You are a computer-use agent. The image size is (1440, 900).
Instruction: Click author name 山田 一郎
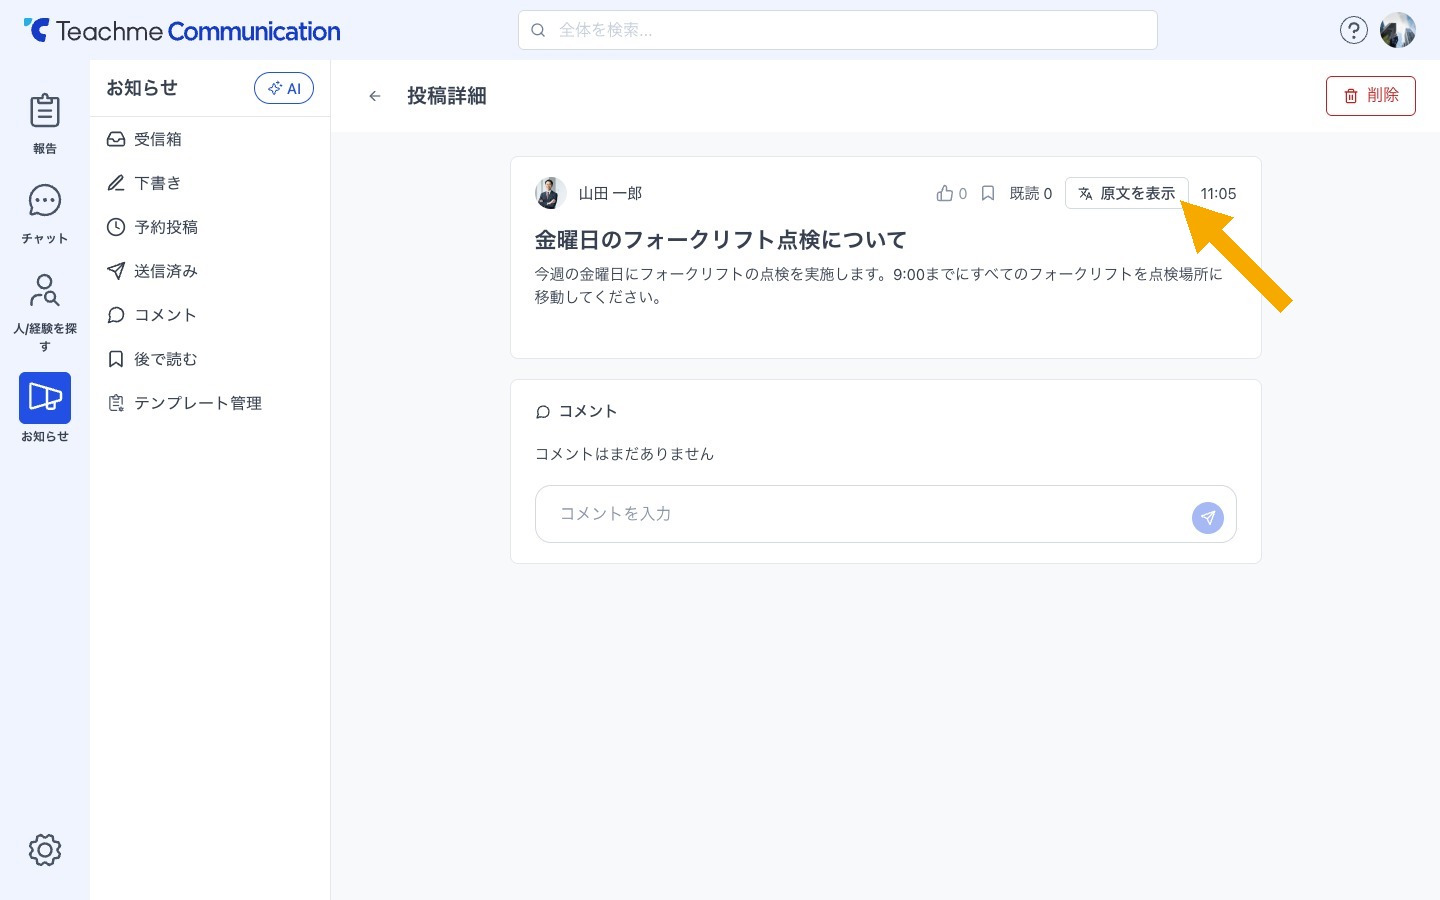coord(610,193)
